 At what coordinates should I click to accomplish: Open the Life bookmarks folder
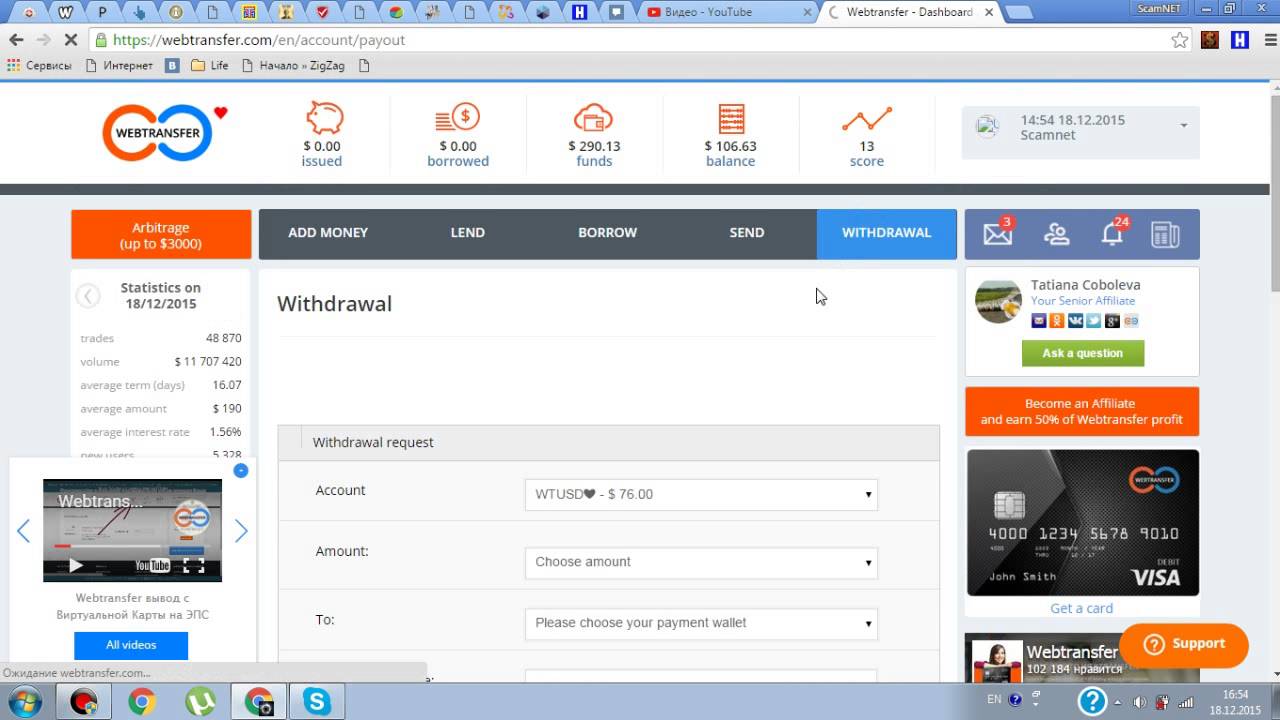coord(210,66)
